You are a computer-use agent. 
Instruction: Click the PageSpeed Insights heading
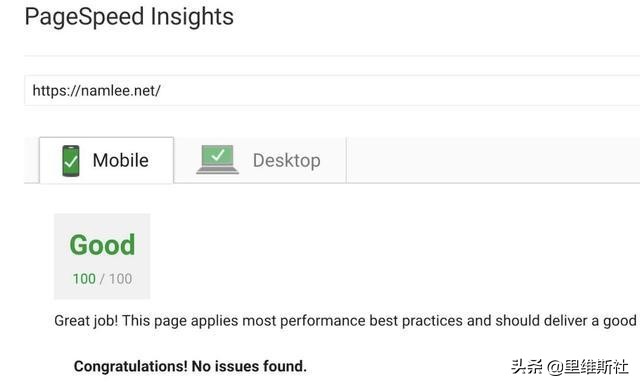[x=129, y=17]
